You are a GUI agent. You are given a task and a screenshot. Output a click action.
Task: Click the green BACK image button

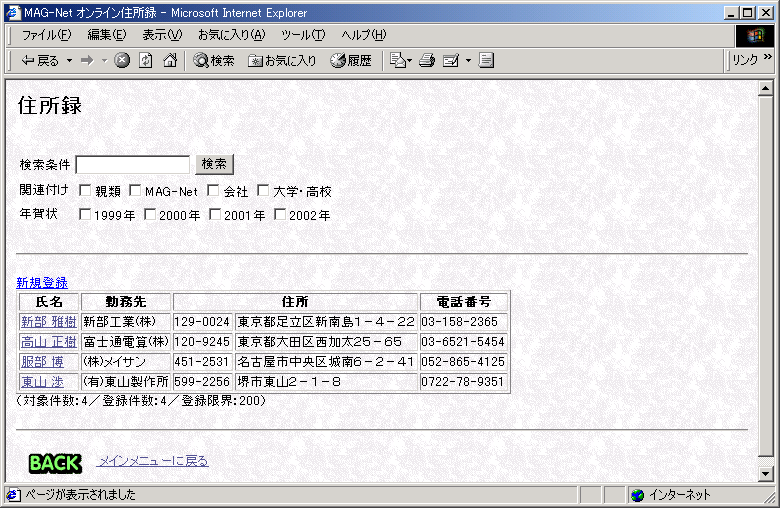pos(55,463)
